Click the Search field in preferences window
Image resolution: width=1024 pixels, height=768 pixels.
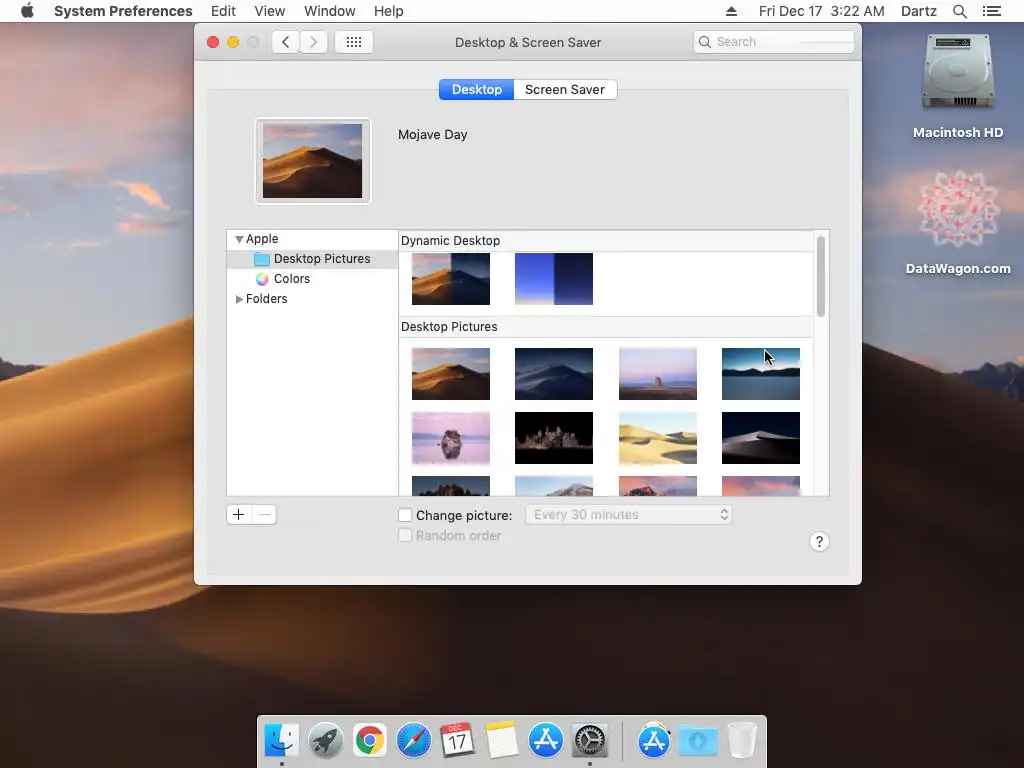[774, 42]
